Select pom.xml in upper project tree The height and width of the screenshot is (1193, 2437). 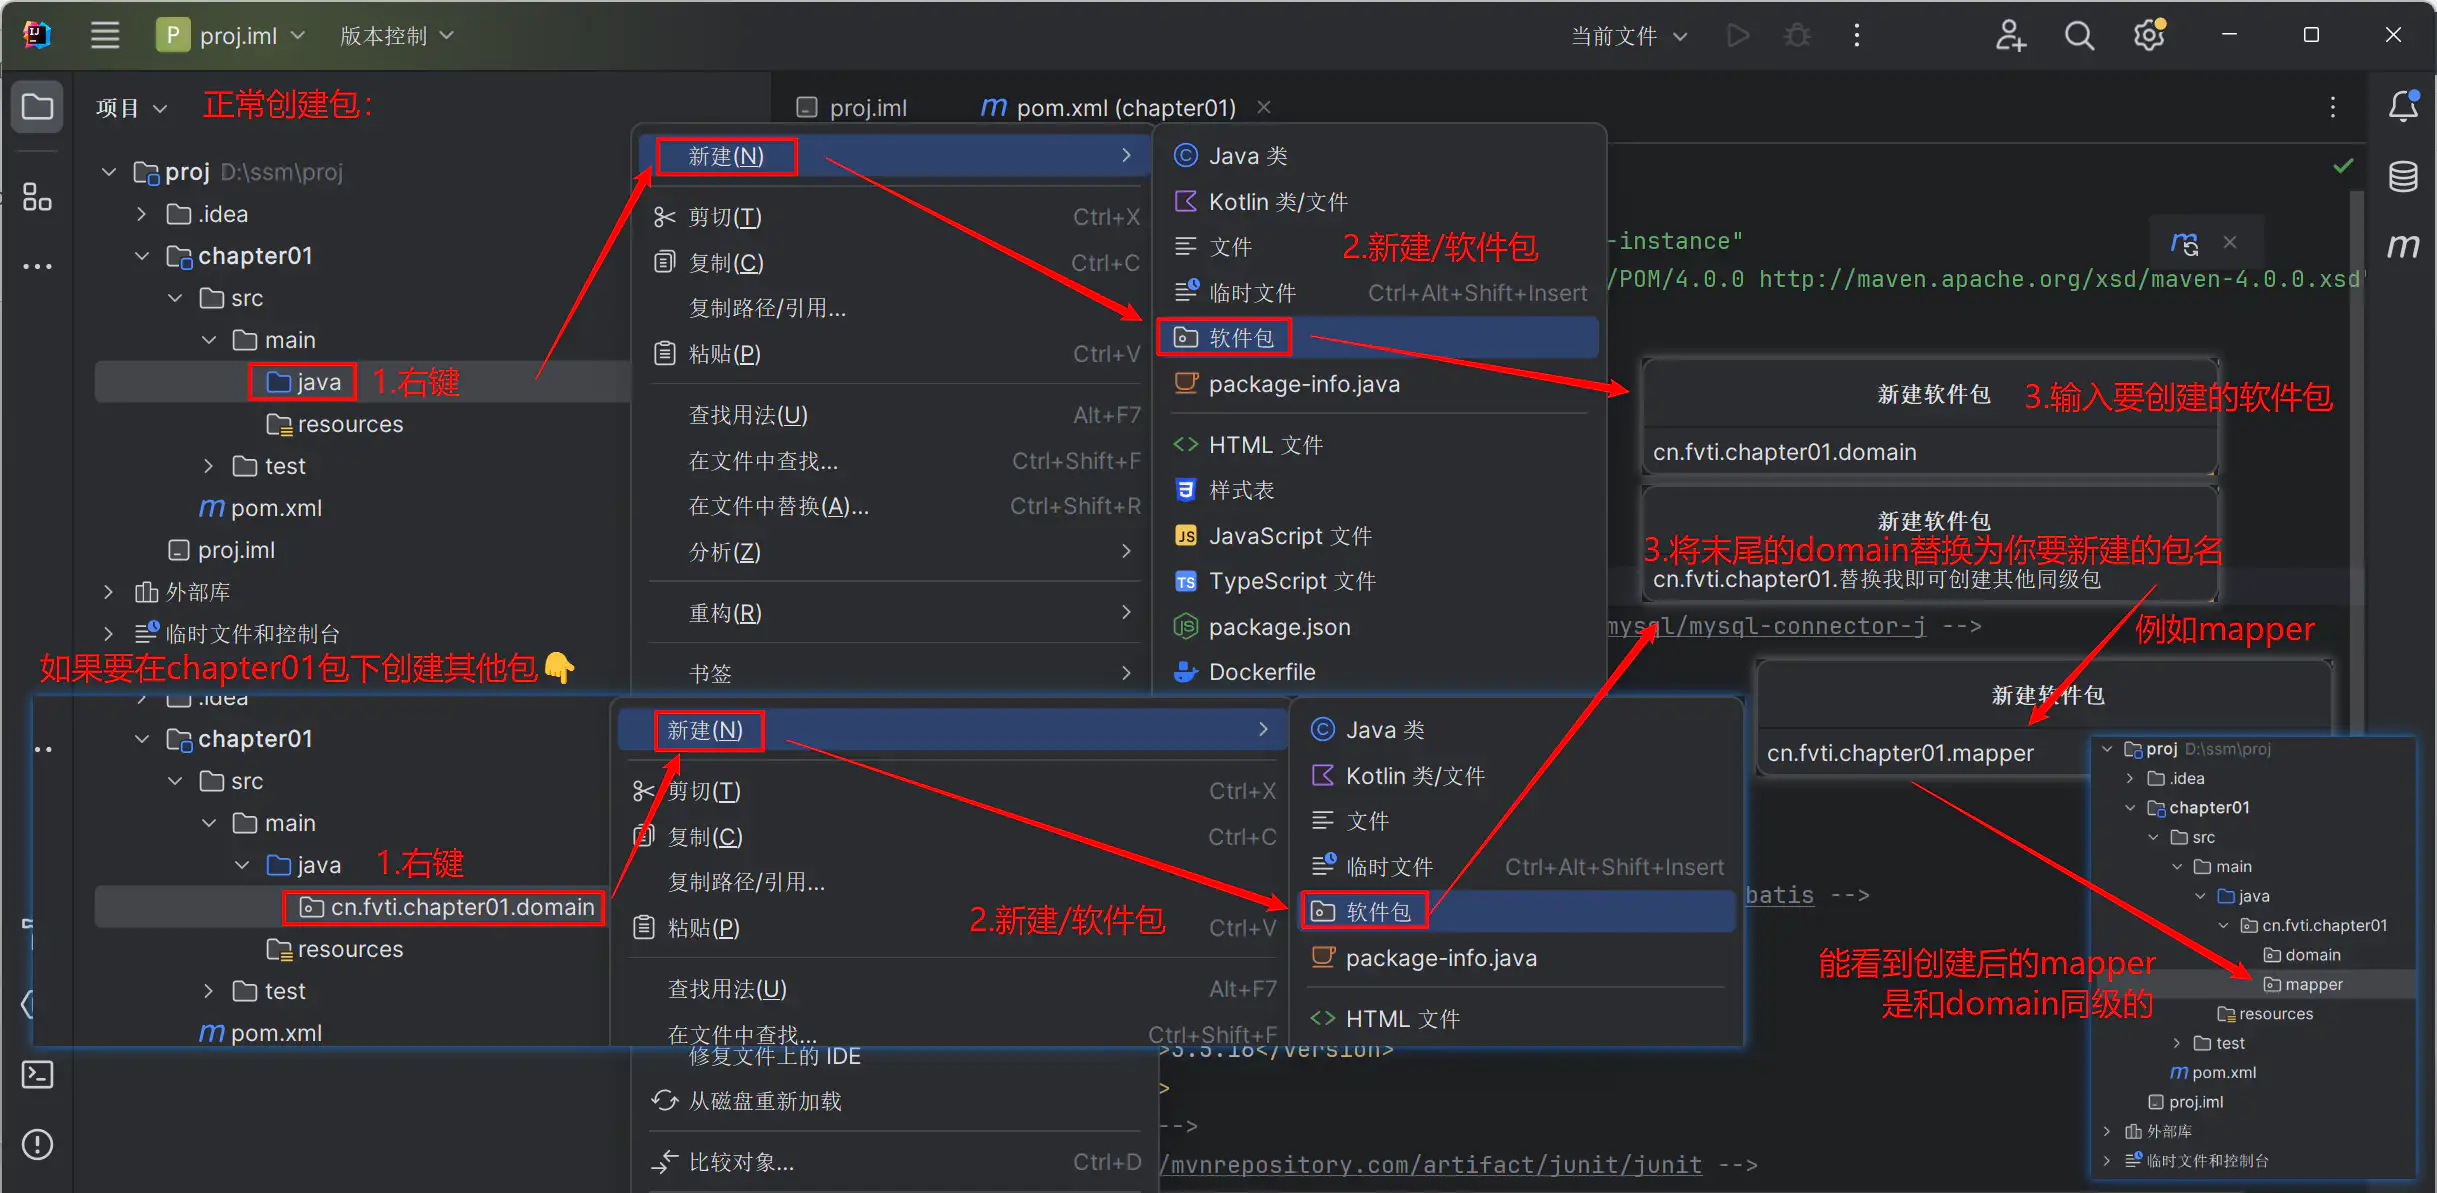261,508
